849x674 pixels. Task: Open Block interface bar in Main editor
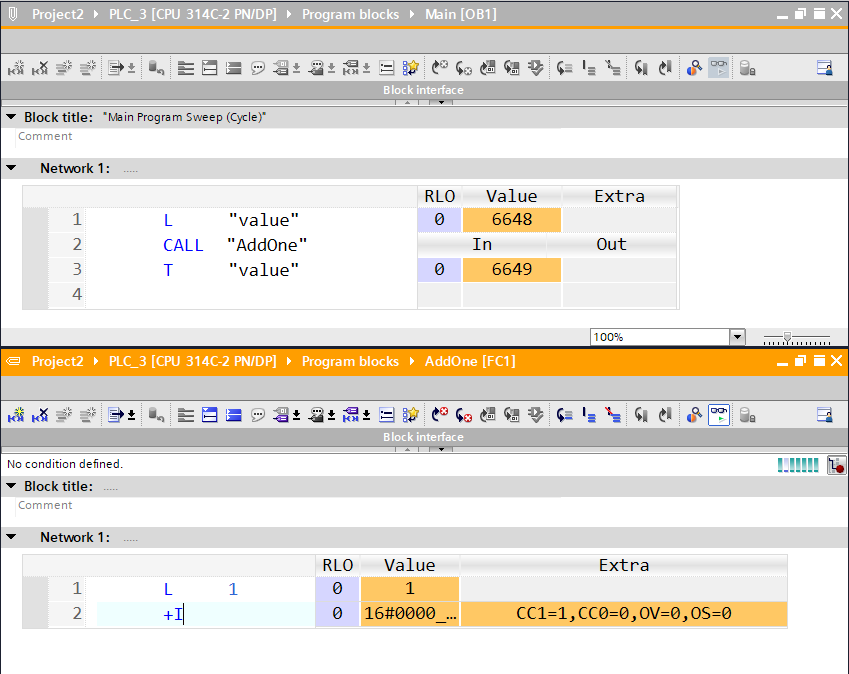pyautogui.click(x=424, y=90)
